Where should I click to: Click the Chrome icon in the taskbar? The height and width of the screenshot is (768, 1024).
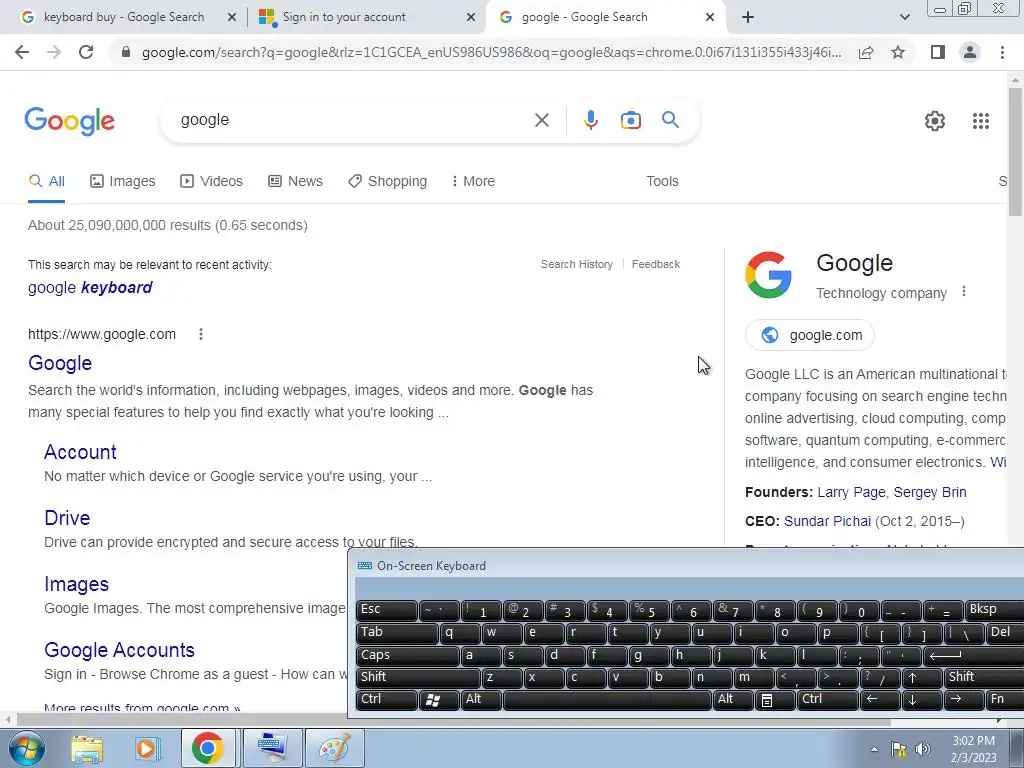click(208, 748)
